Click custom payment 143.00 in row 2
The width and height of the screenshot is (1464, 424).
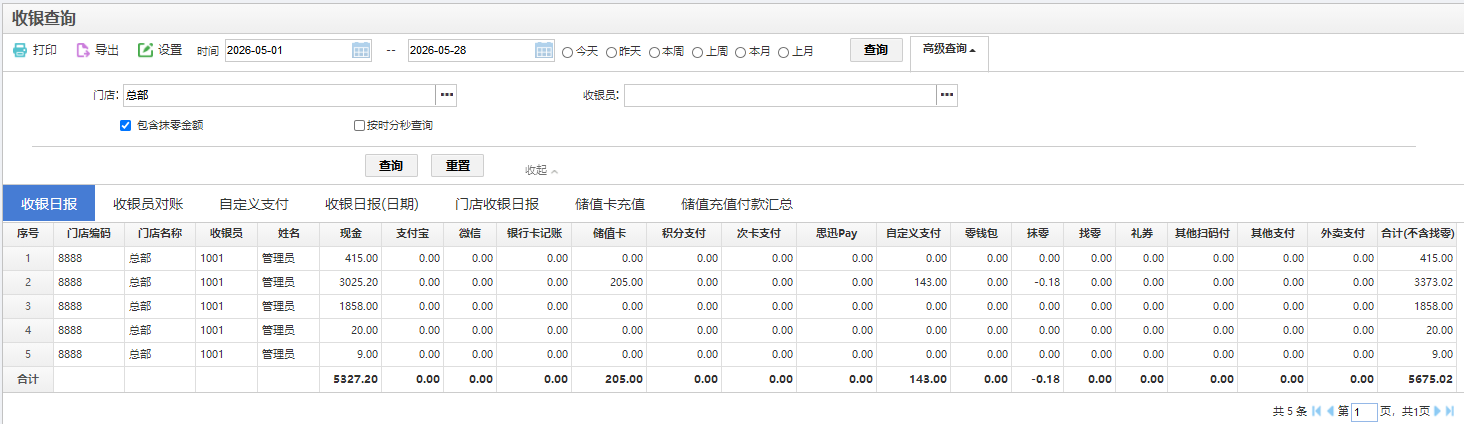930,282
